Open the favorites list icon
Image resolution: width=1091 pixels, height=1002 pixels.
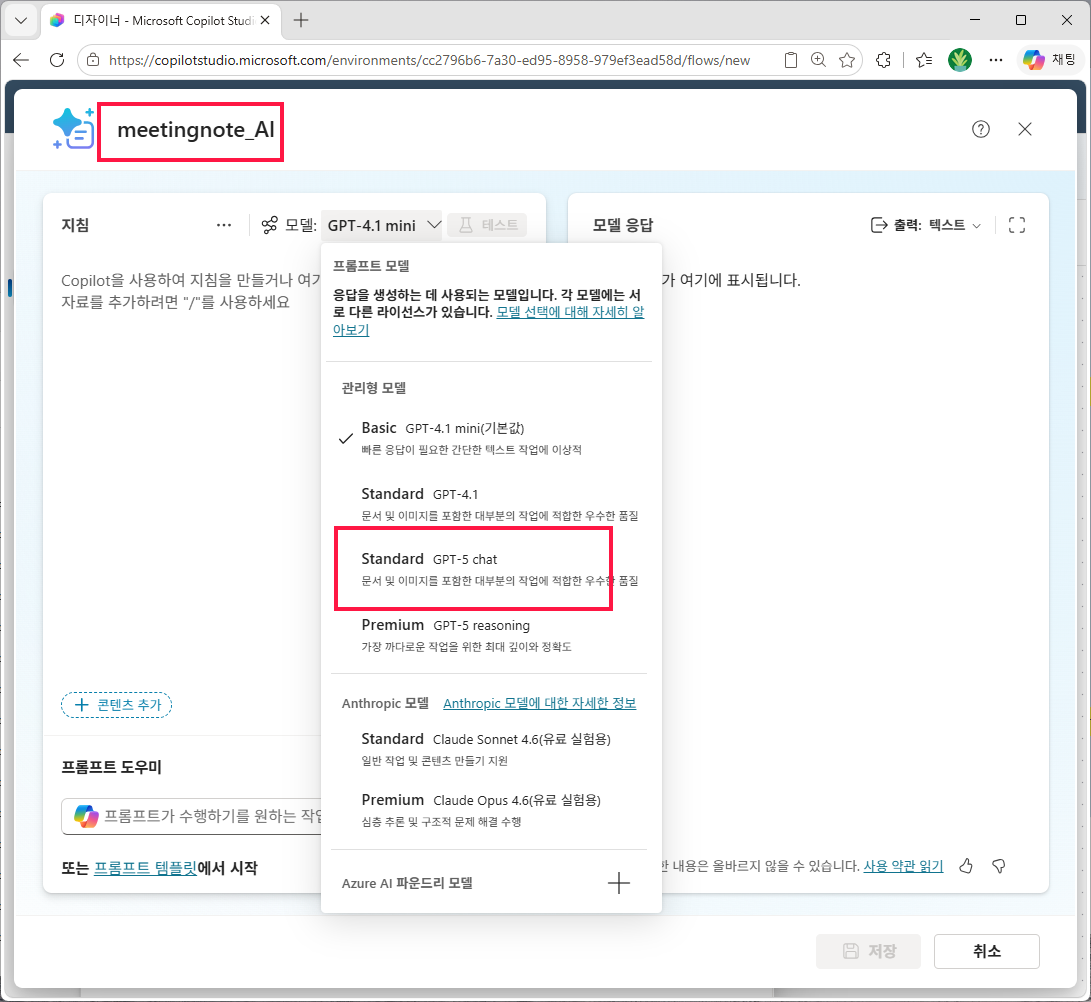coord(924,60)
